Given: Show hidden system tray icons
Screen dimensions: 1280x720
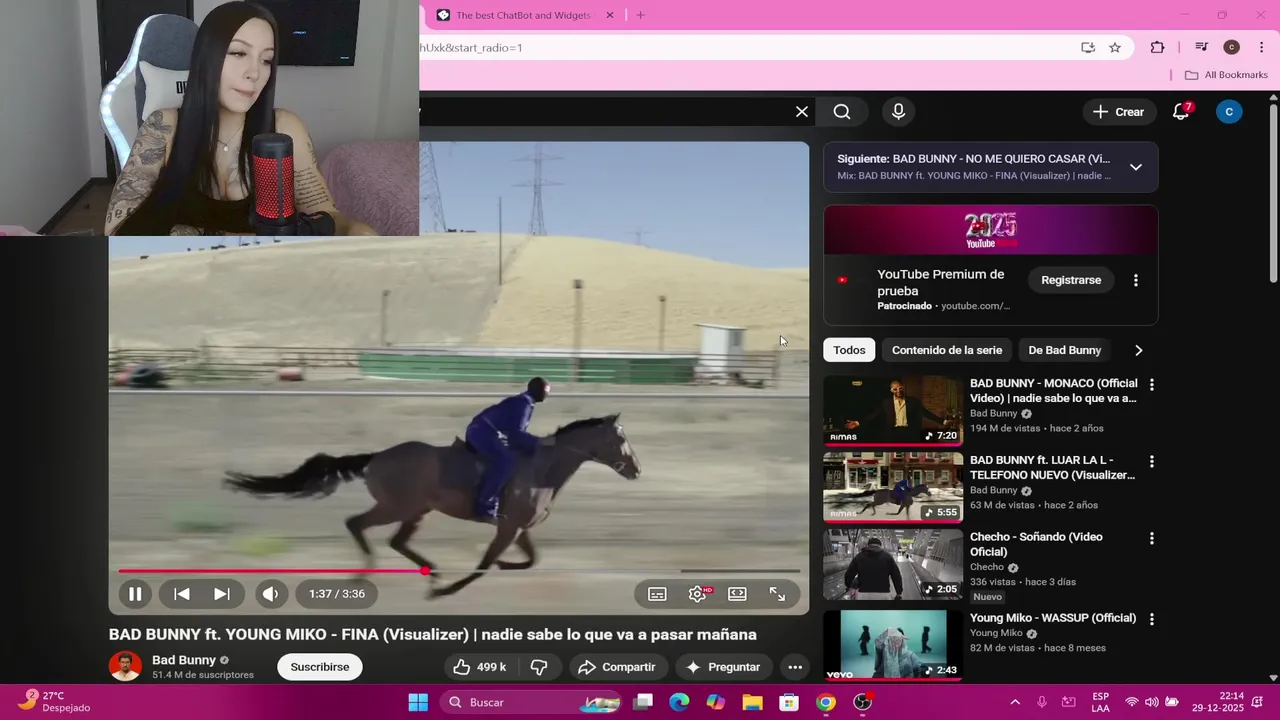Looking at the screenshot, I should (1015, 702).
